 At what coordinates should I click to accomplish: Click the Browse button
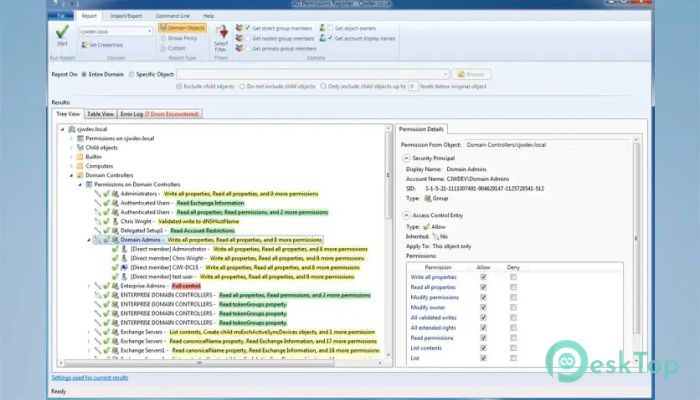[471, 74]
